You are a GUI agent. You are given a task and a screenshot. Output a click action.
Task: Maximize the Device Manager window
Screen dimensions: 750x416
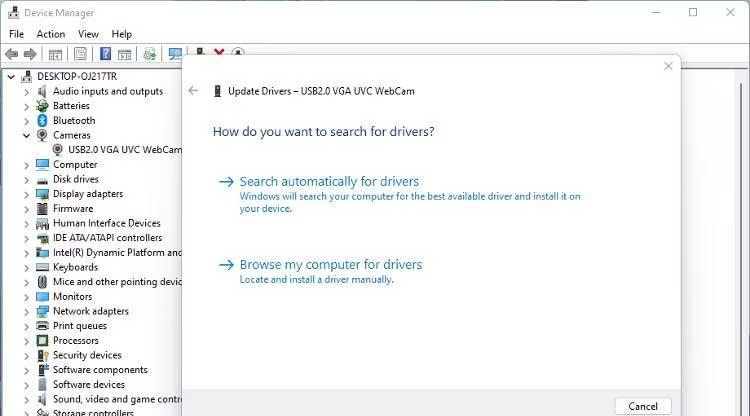(693, 12)
